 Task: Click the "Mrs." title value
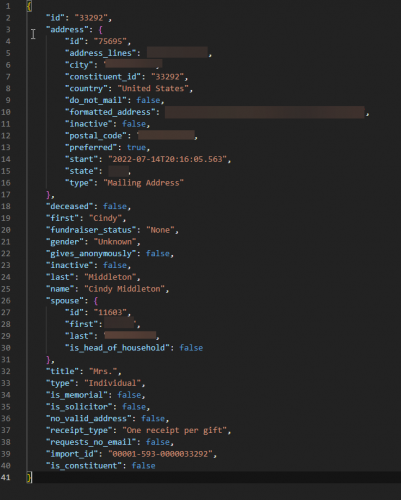[103, 371]
